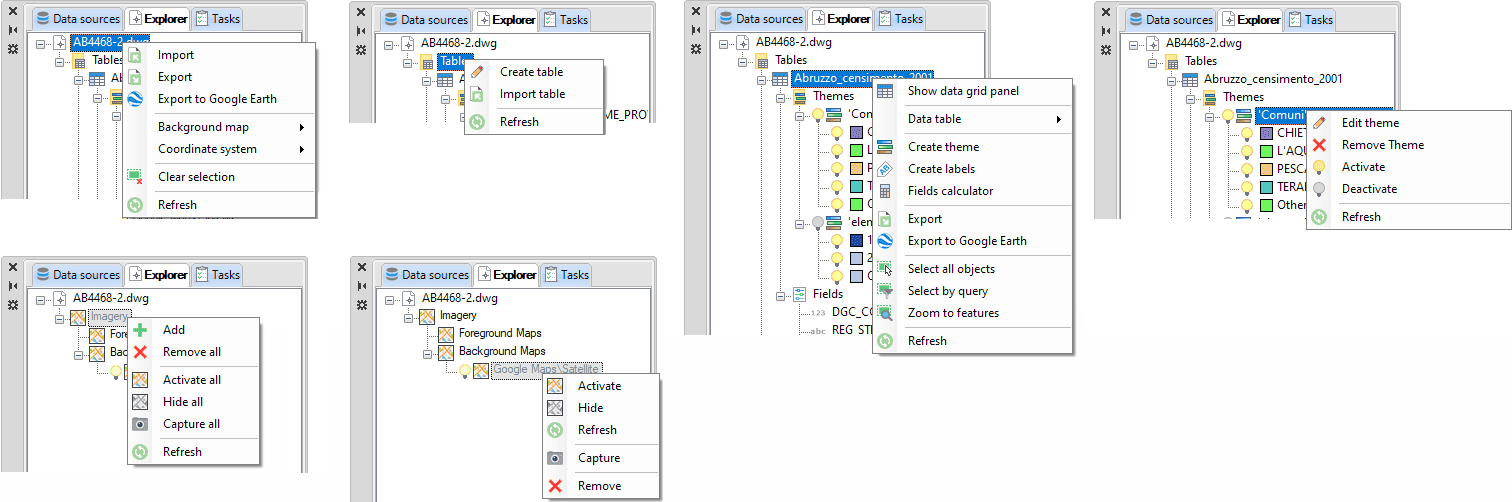The width and height of the screenshot is (1512, 502).
Task: Click the calculator icon for Fields calculator
Action: click(885, 191)
